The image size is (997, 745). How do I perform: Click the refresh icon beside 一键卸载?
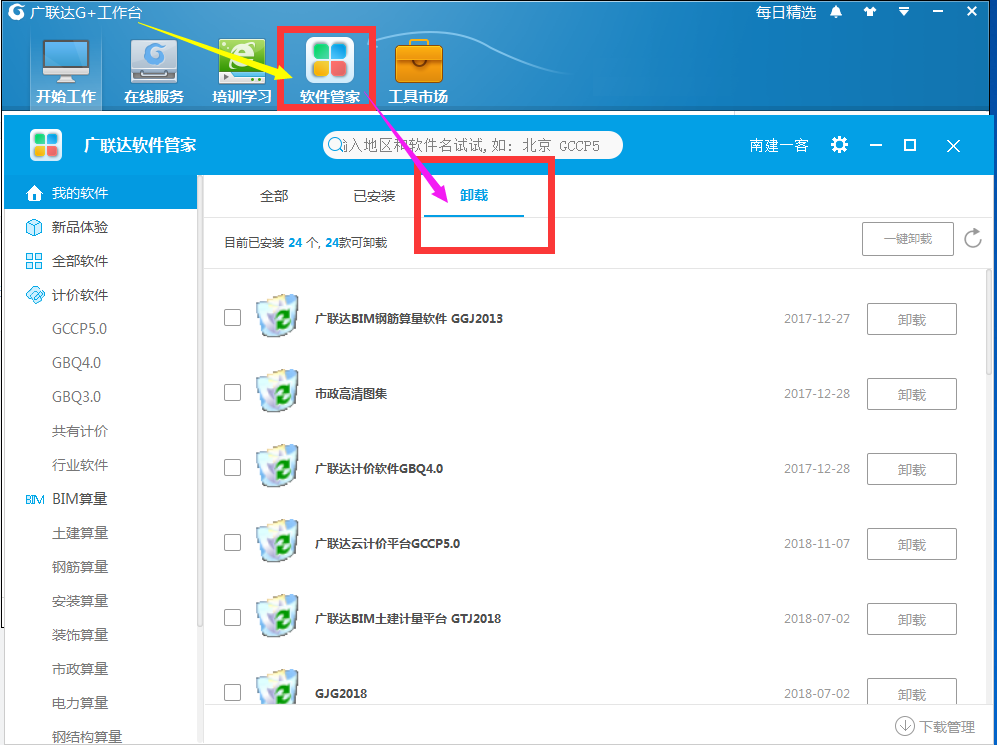pos(973,239)
